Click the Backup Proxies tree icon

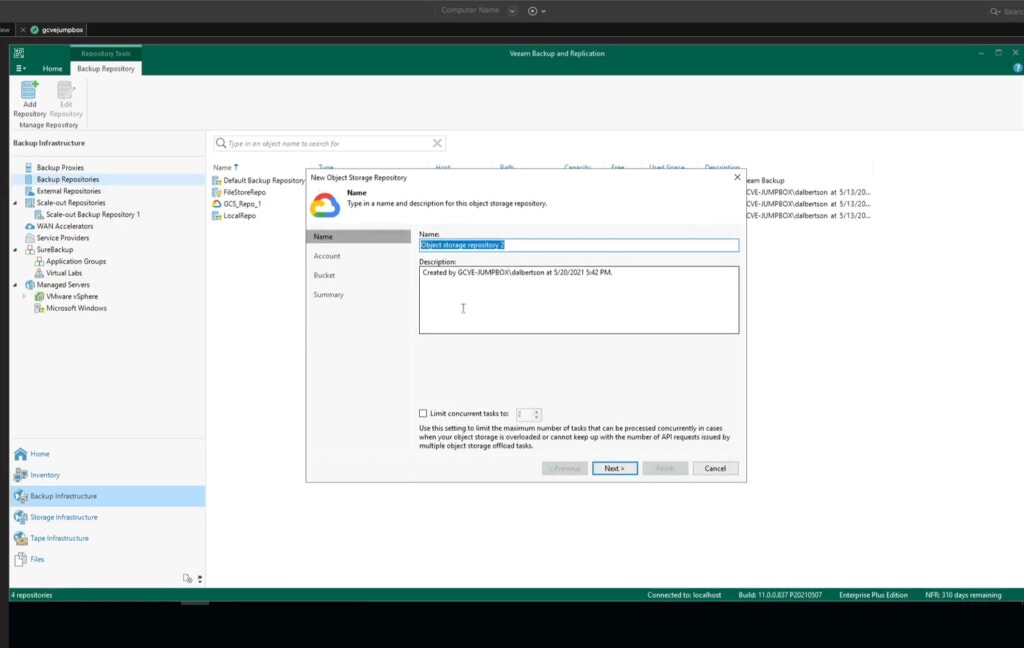coord(29,168)
